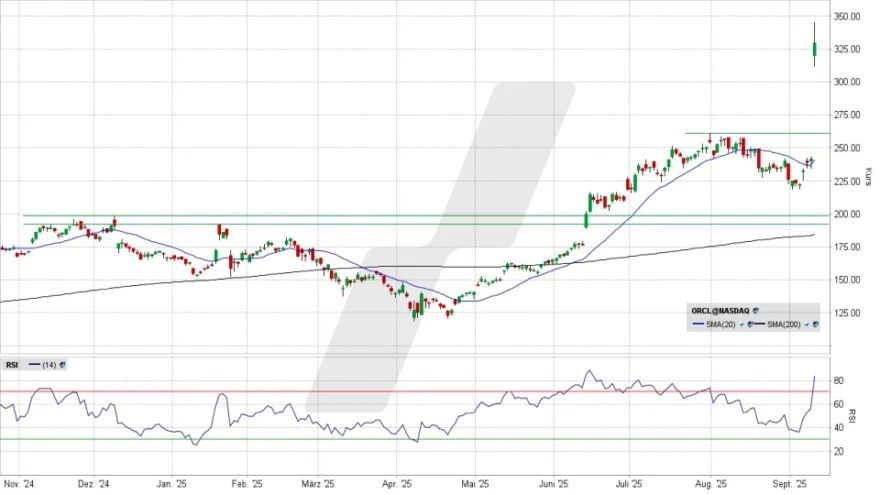Click the blue SMA(20) line sample in legend
This screenshot has height=495, width=880.
pos(696,325)
